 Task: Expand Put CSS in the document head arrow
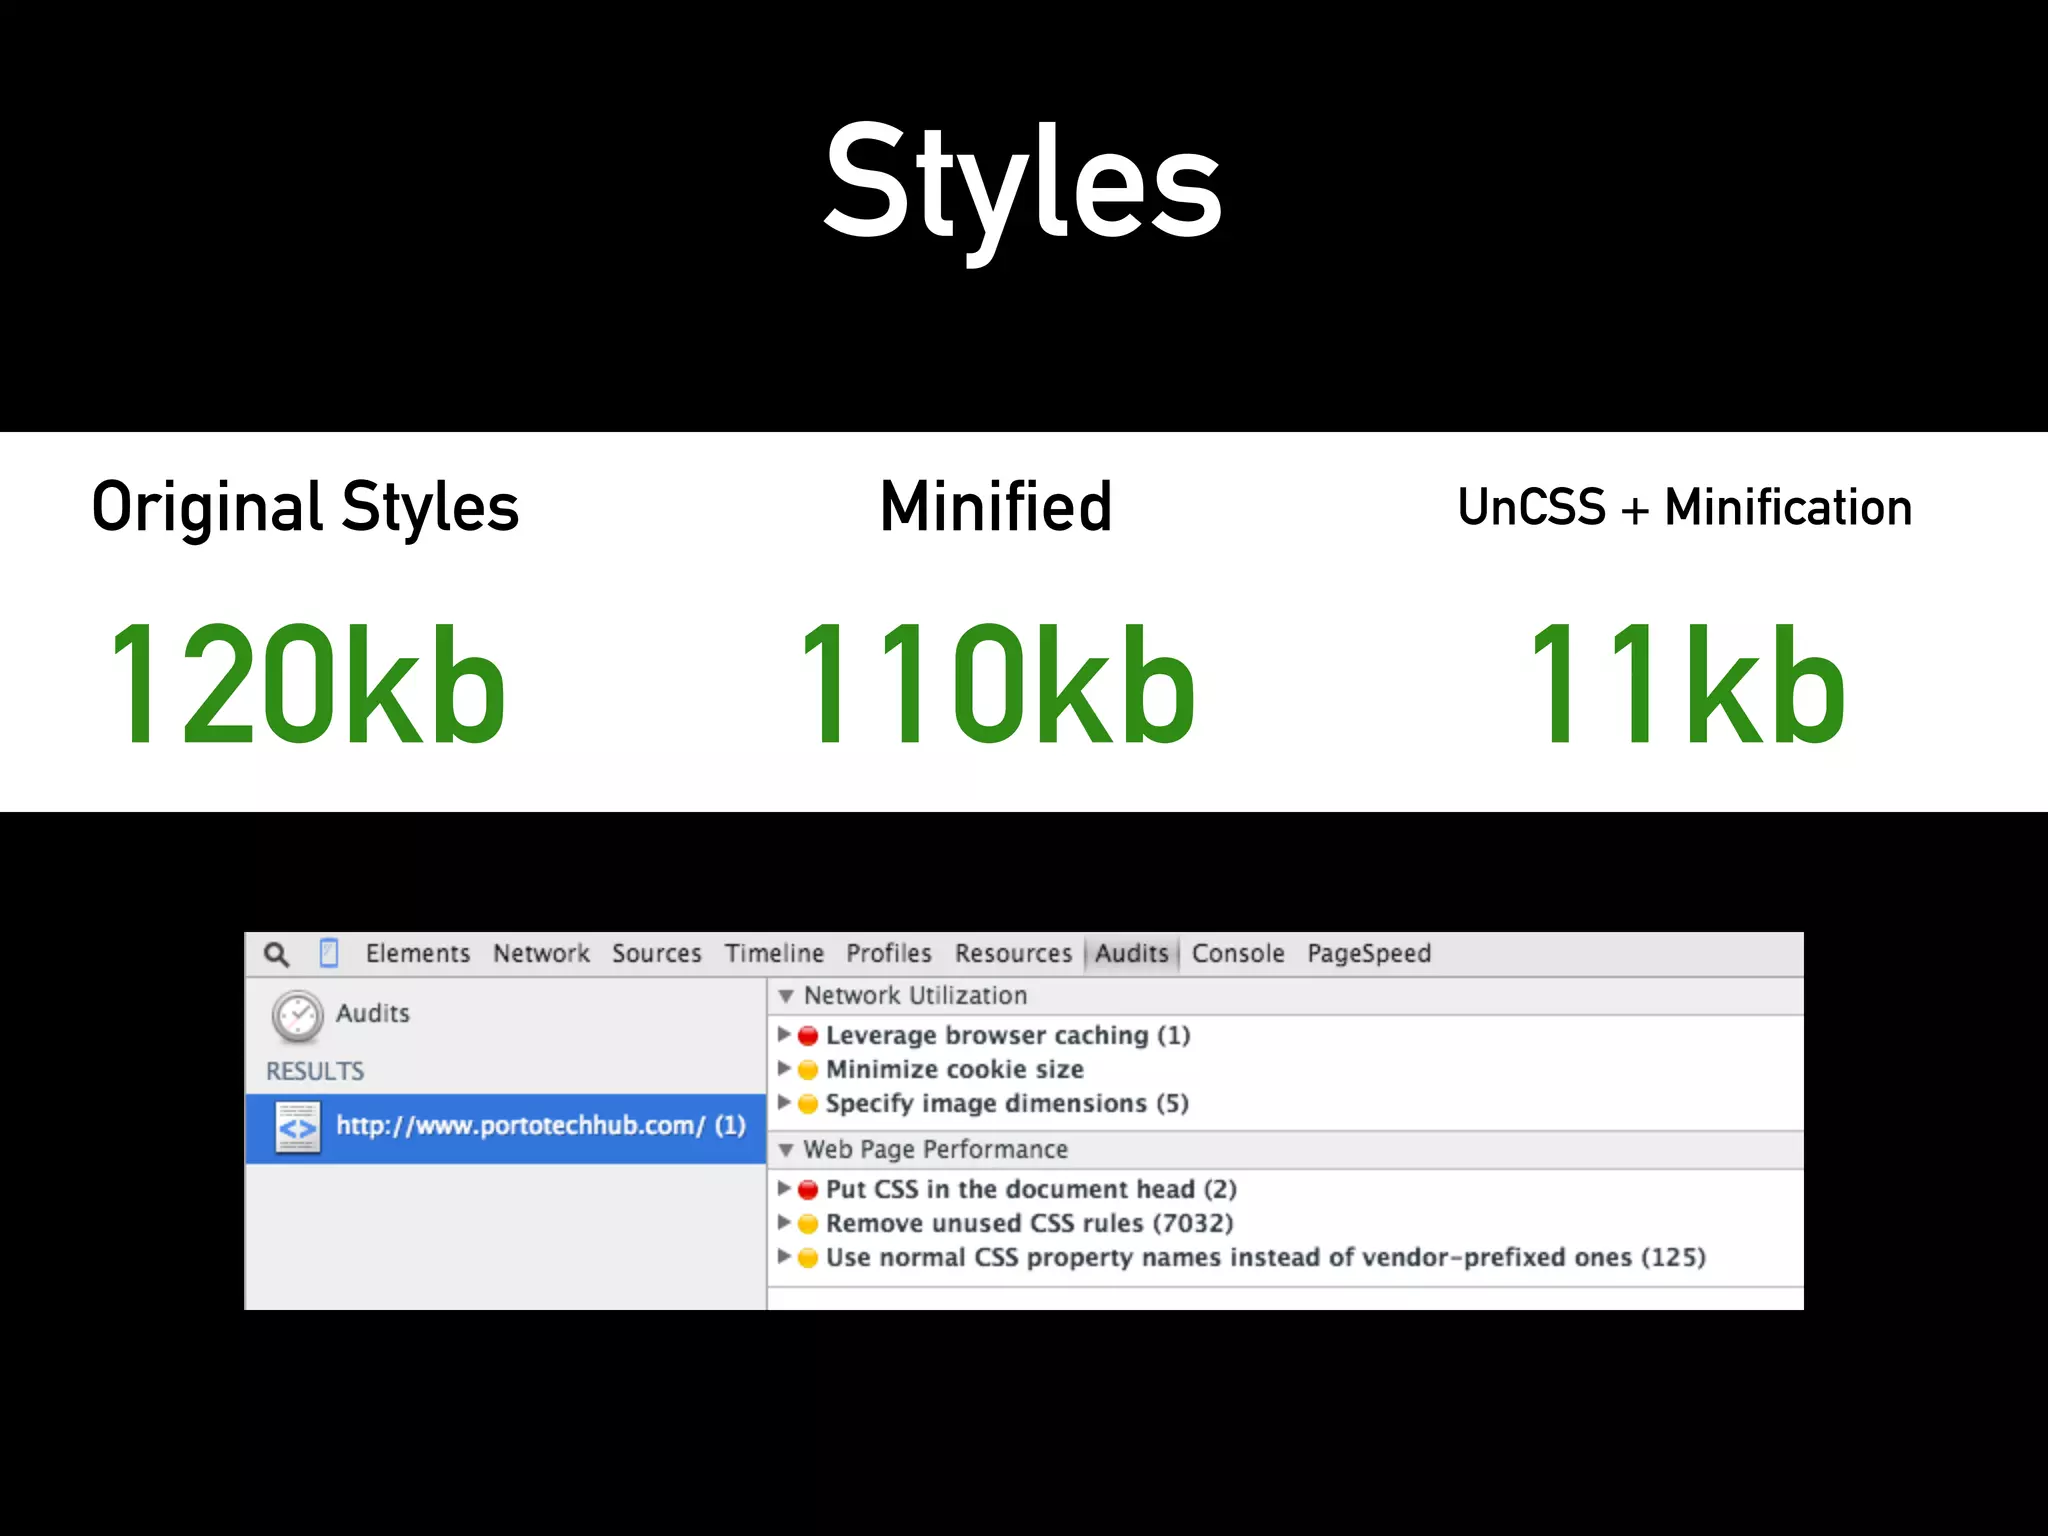coord(784,1188)
